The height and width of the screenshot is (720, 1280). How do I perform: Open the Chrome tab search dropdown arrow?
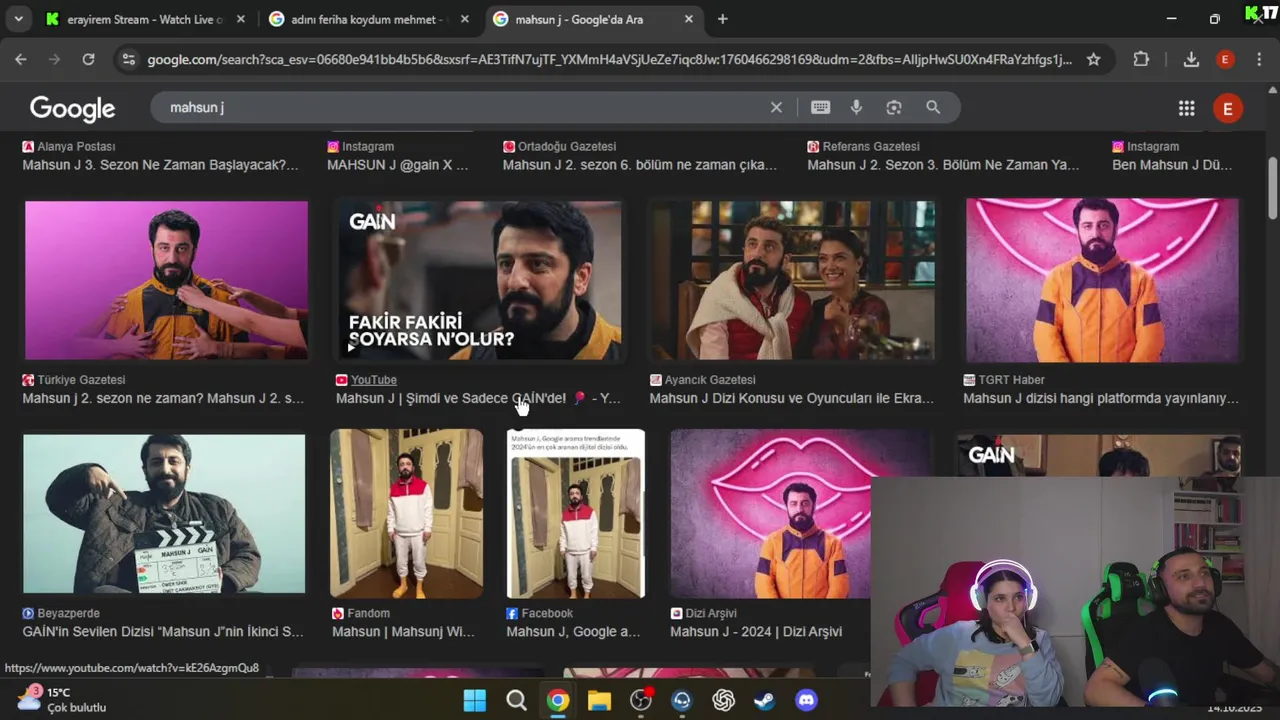[x=18, y=19]
